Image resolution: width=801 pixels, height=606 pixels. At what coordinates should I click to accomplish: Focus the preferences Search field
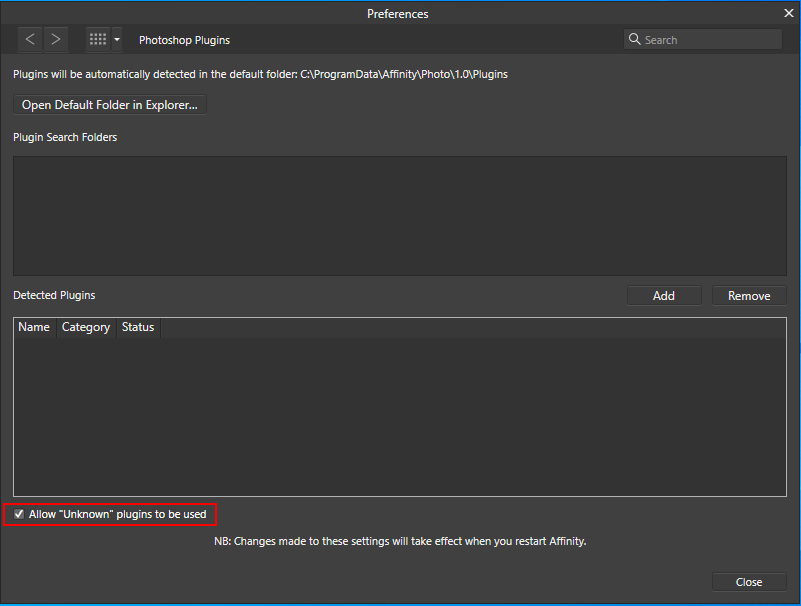(703, 39)
